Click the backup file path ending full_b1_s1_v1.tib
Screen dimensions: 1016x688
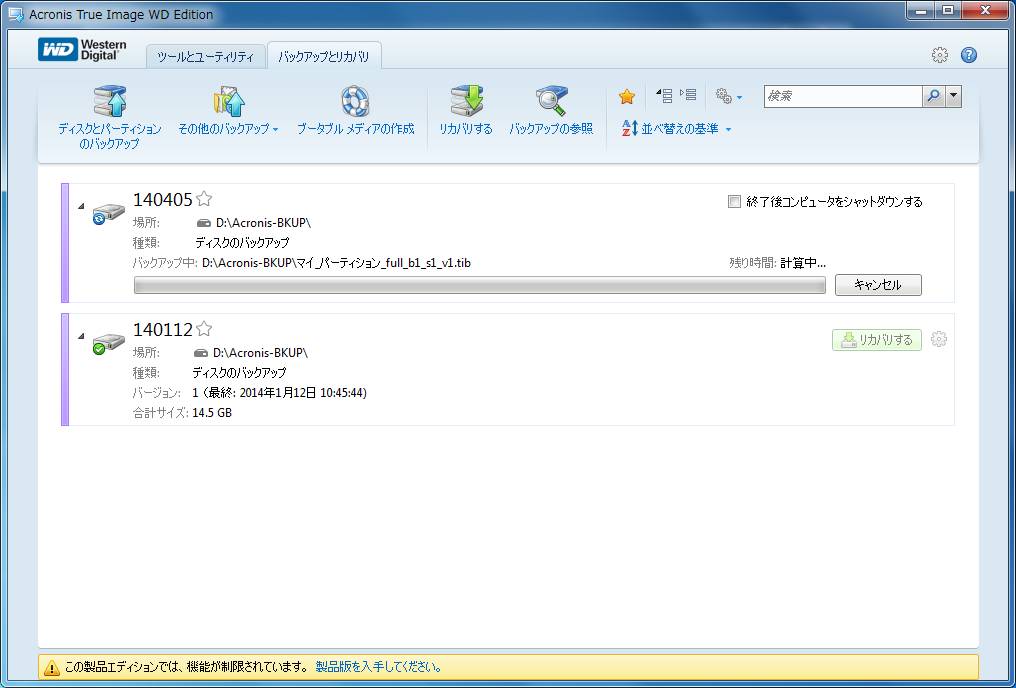336,263
